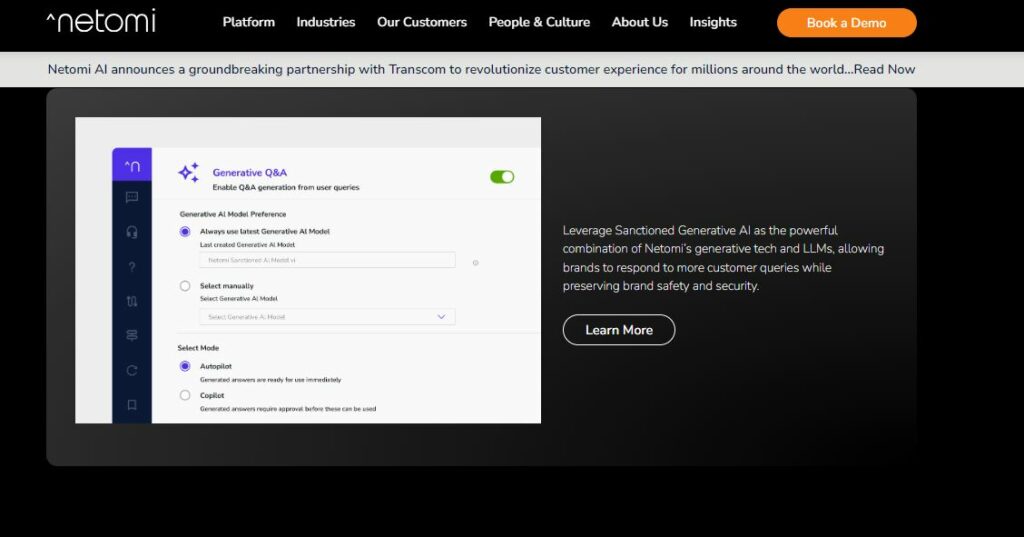Open the Platform menu
This screenshot has width=1024, height=537.
pyautogui.click(x=249, y=22)
